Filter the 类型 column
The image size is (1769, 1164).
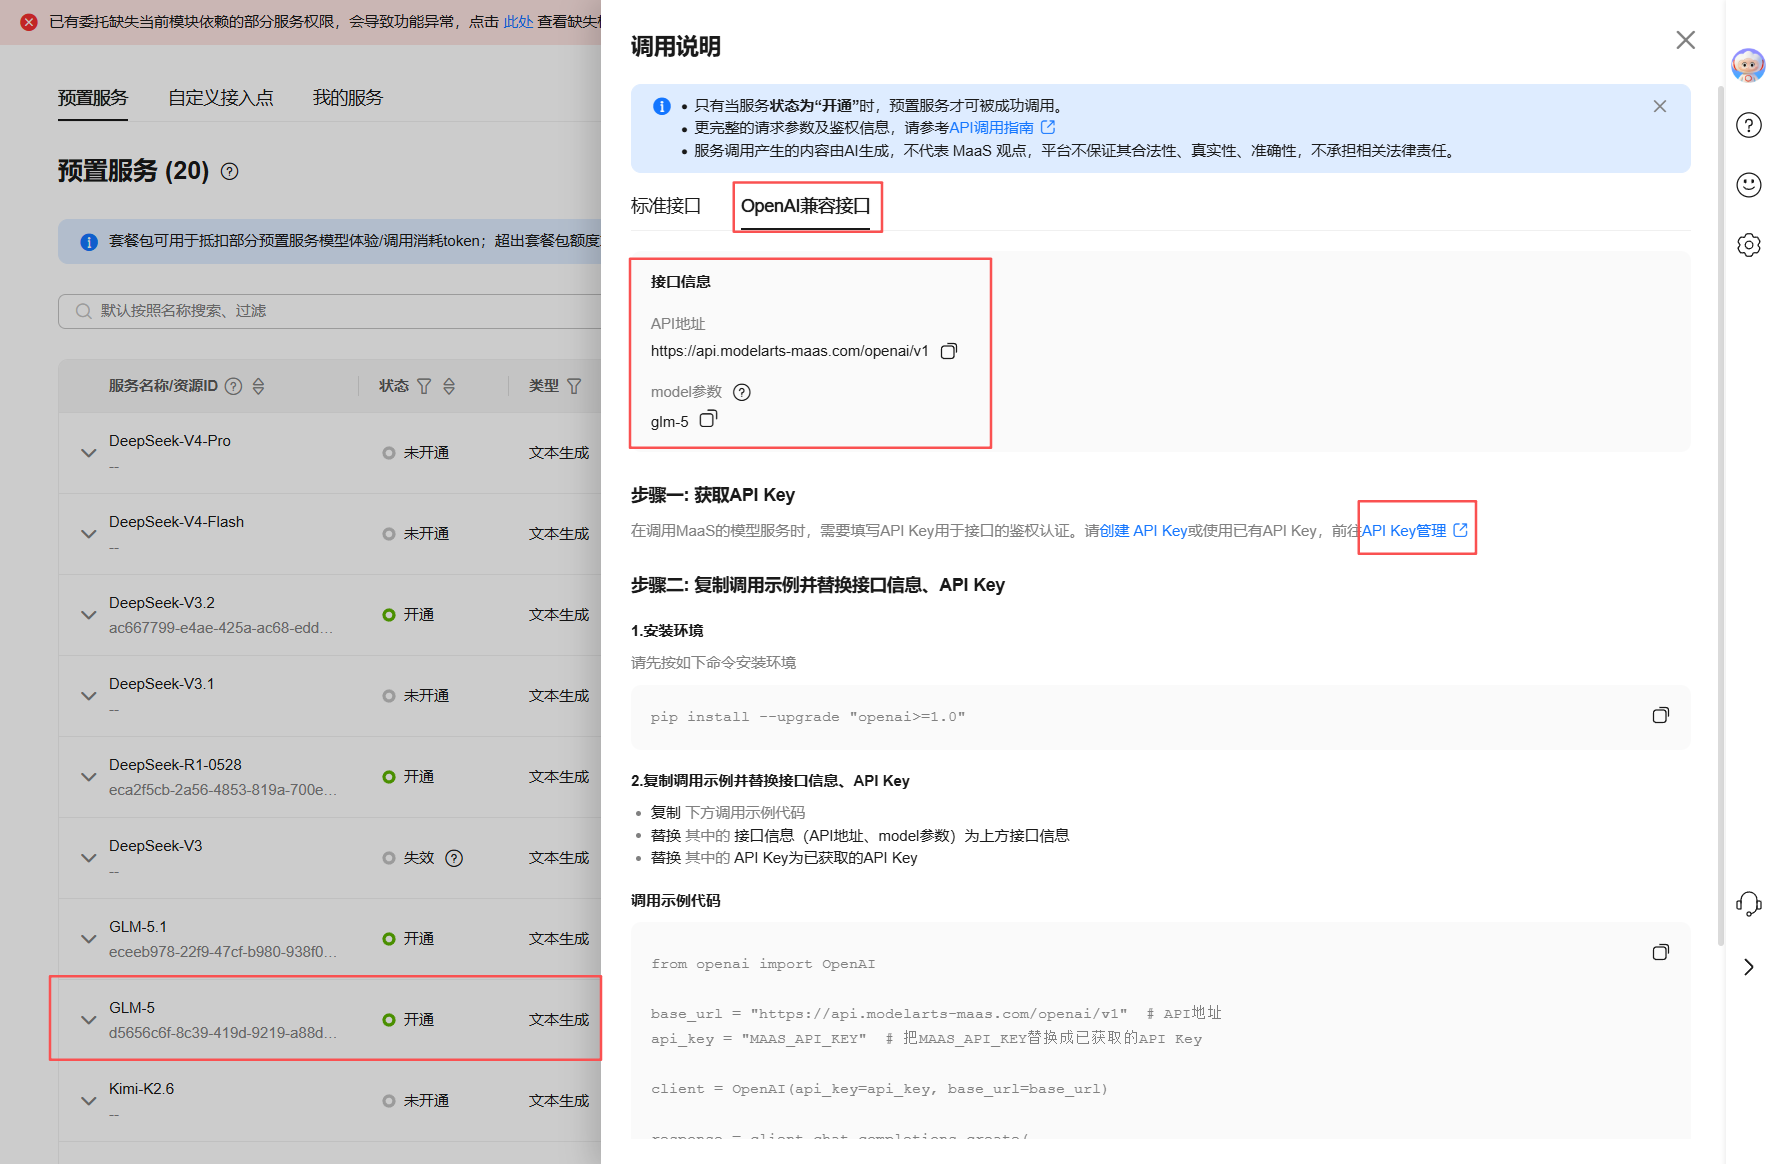tap(574, 386)
